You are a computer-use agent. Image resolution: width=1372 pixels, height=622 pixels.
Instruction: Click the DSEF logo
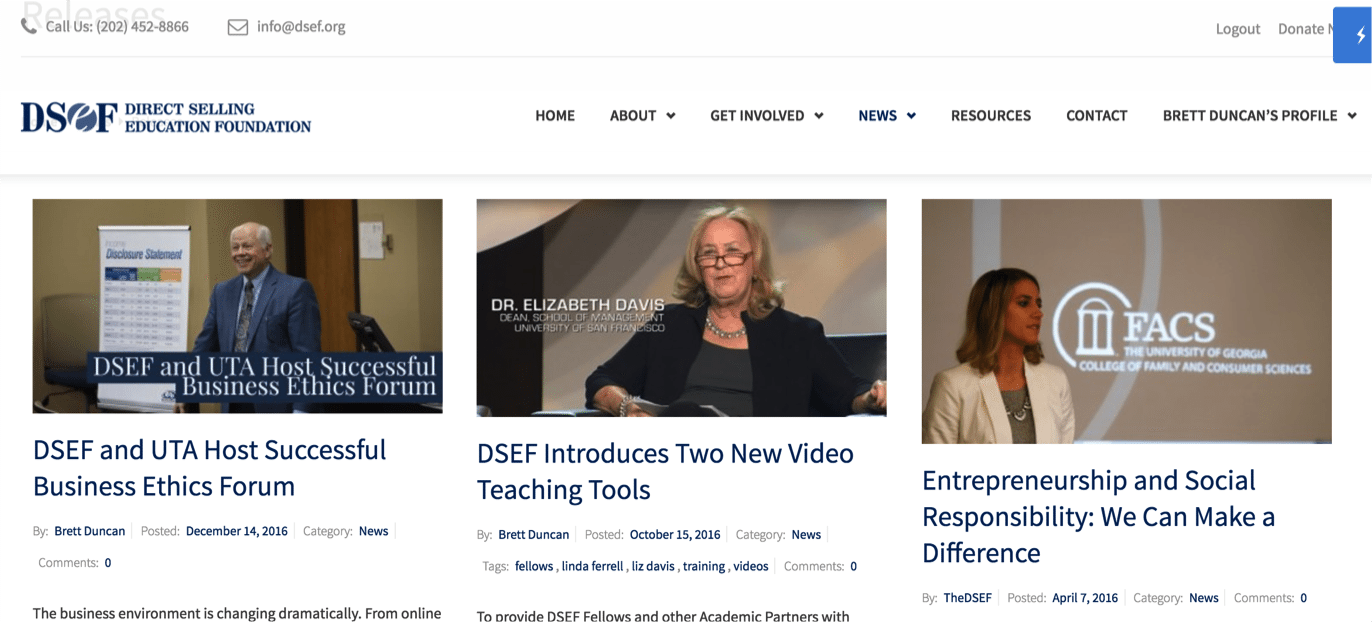click(166, 117)
